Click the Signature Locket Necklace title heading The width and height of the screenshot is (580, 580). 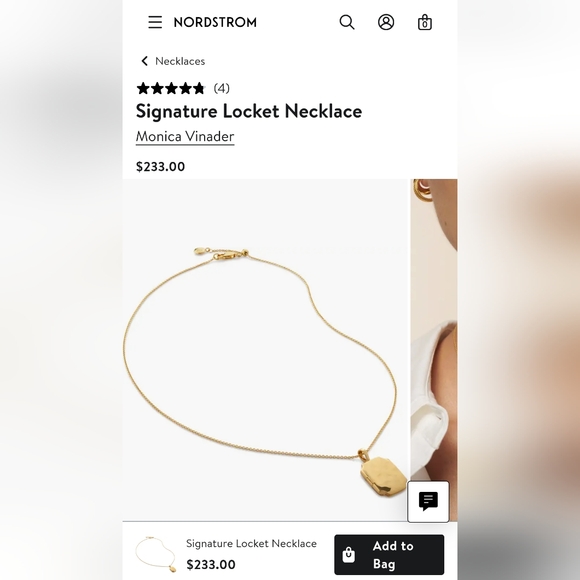click(249, 111)
